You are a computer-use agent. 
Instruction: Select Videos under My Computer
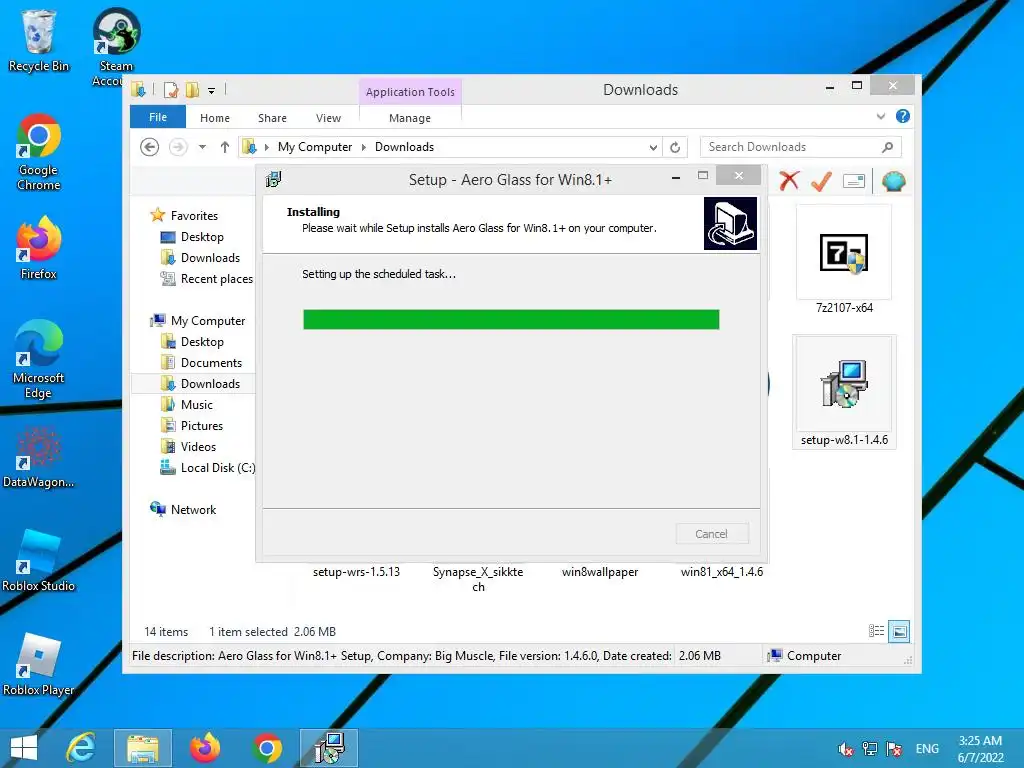tap(198, 447)
